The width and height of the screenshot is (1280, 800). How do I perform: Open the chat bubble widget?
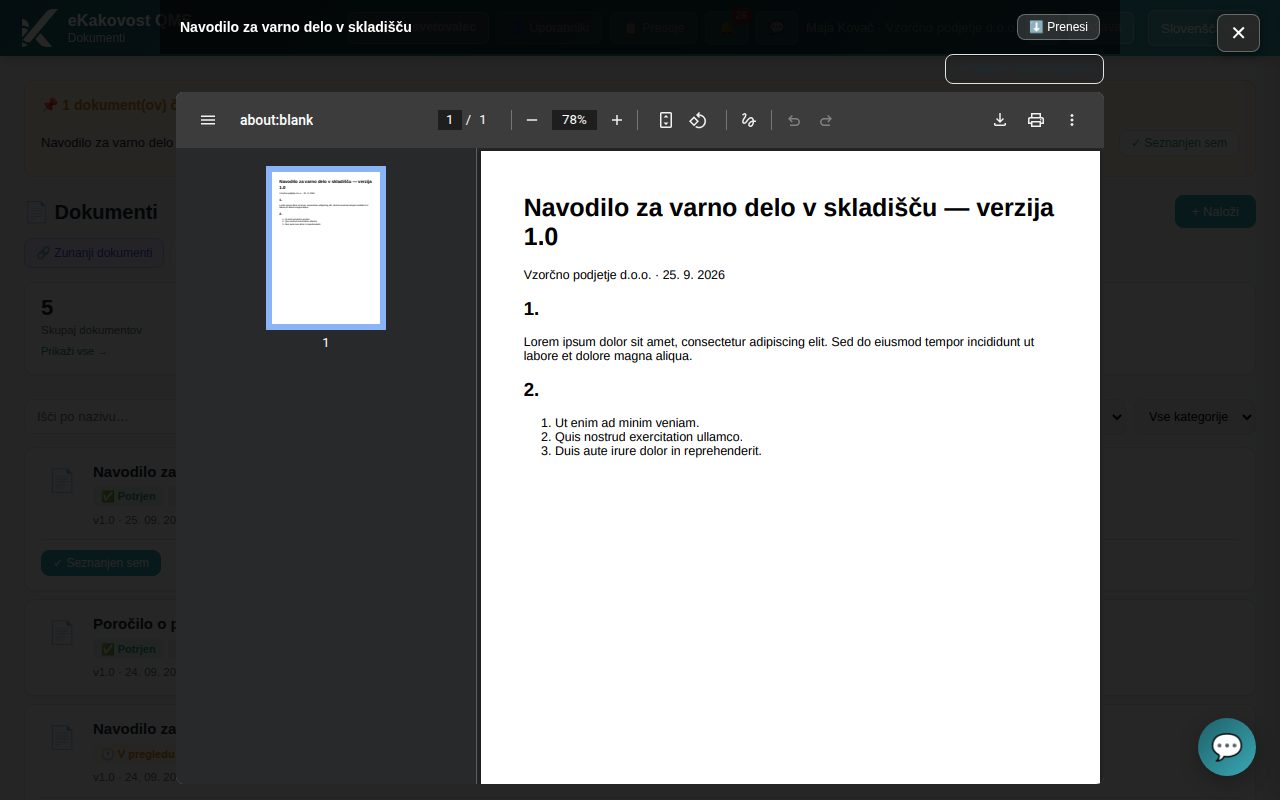pos(1227,747)
